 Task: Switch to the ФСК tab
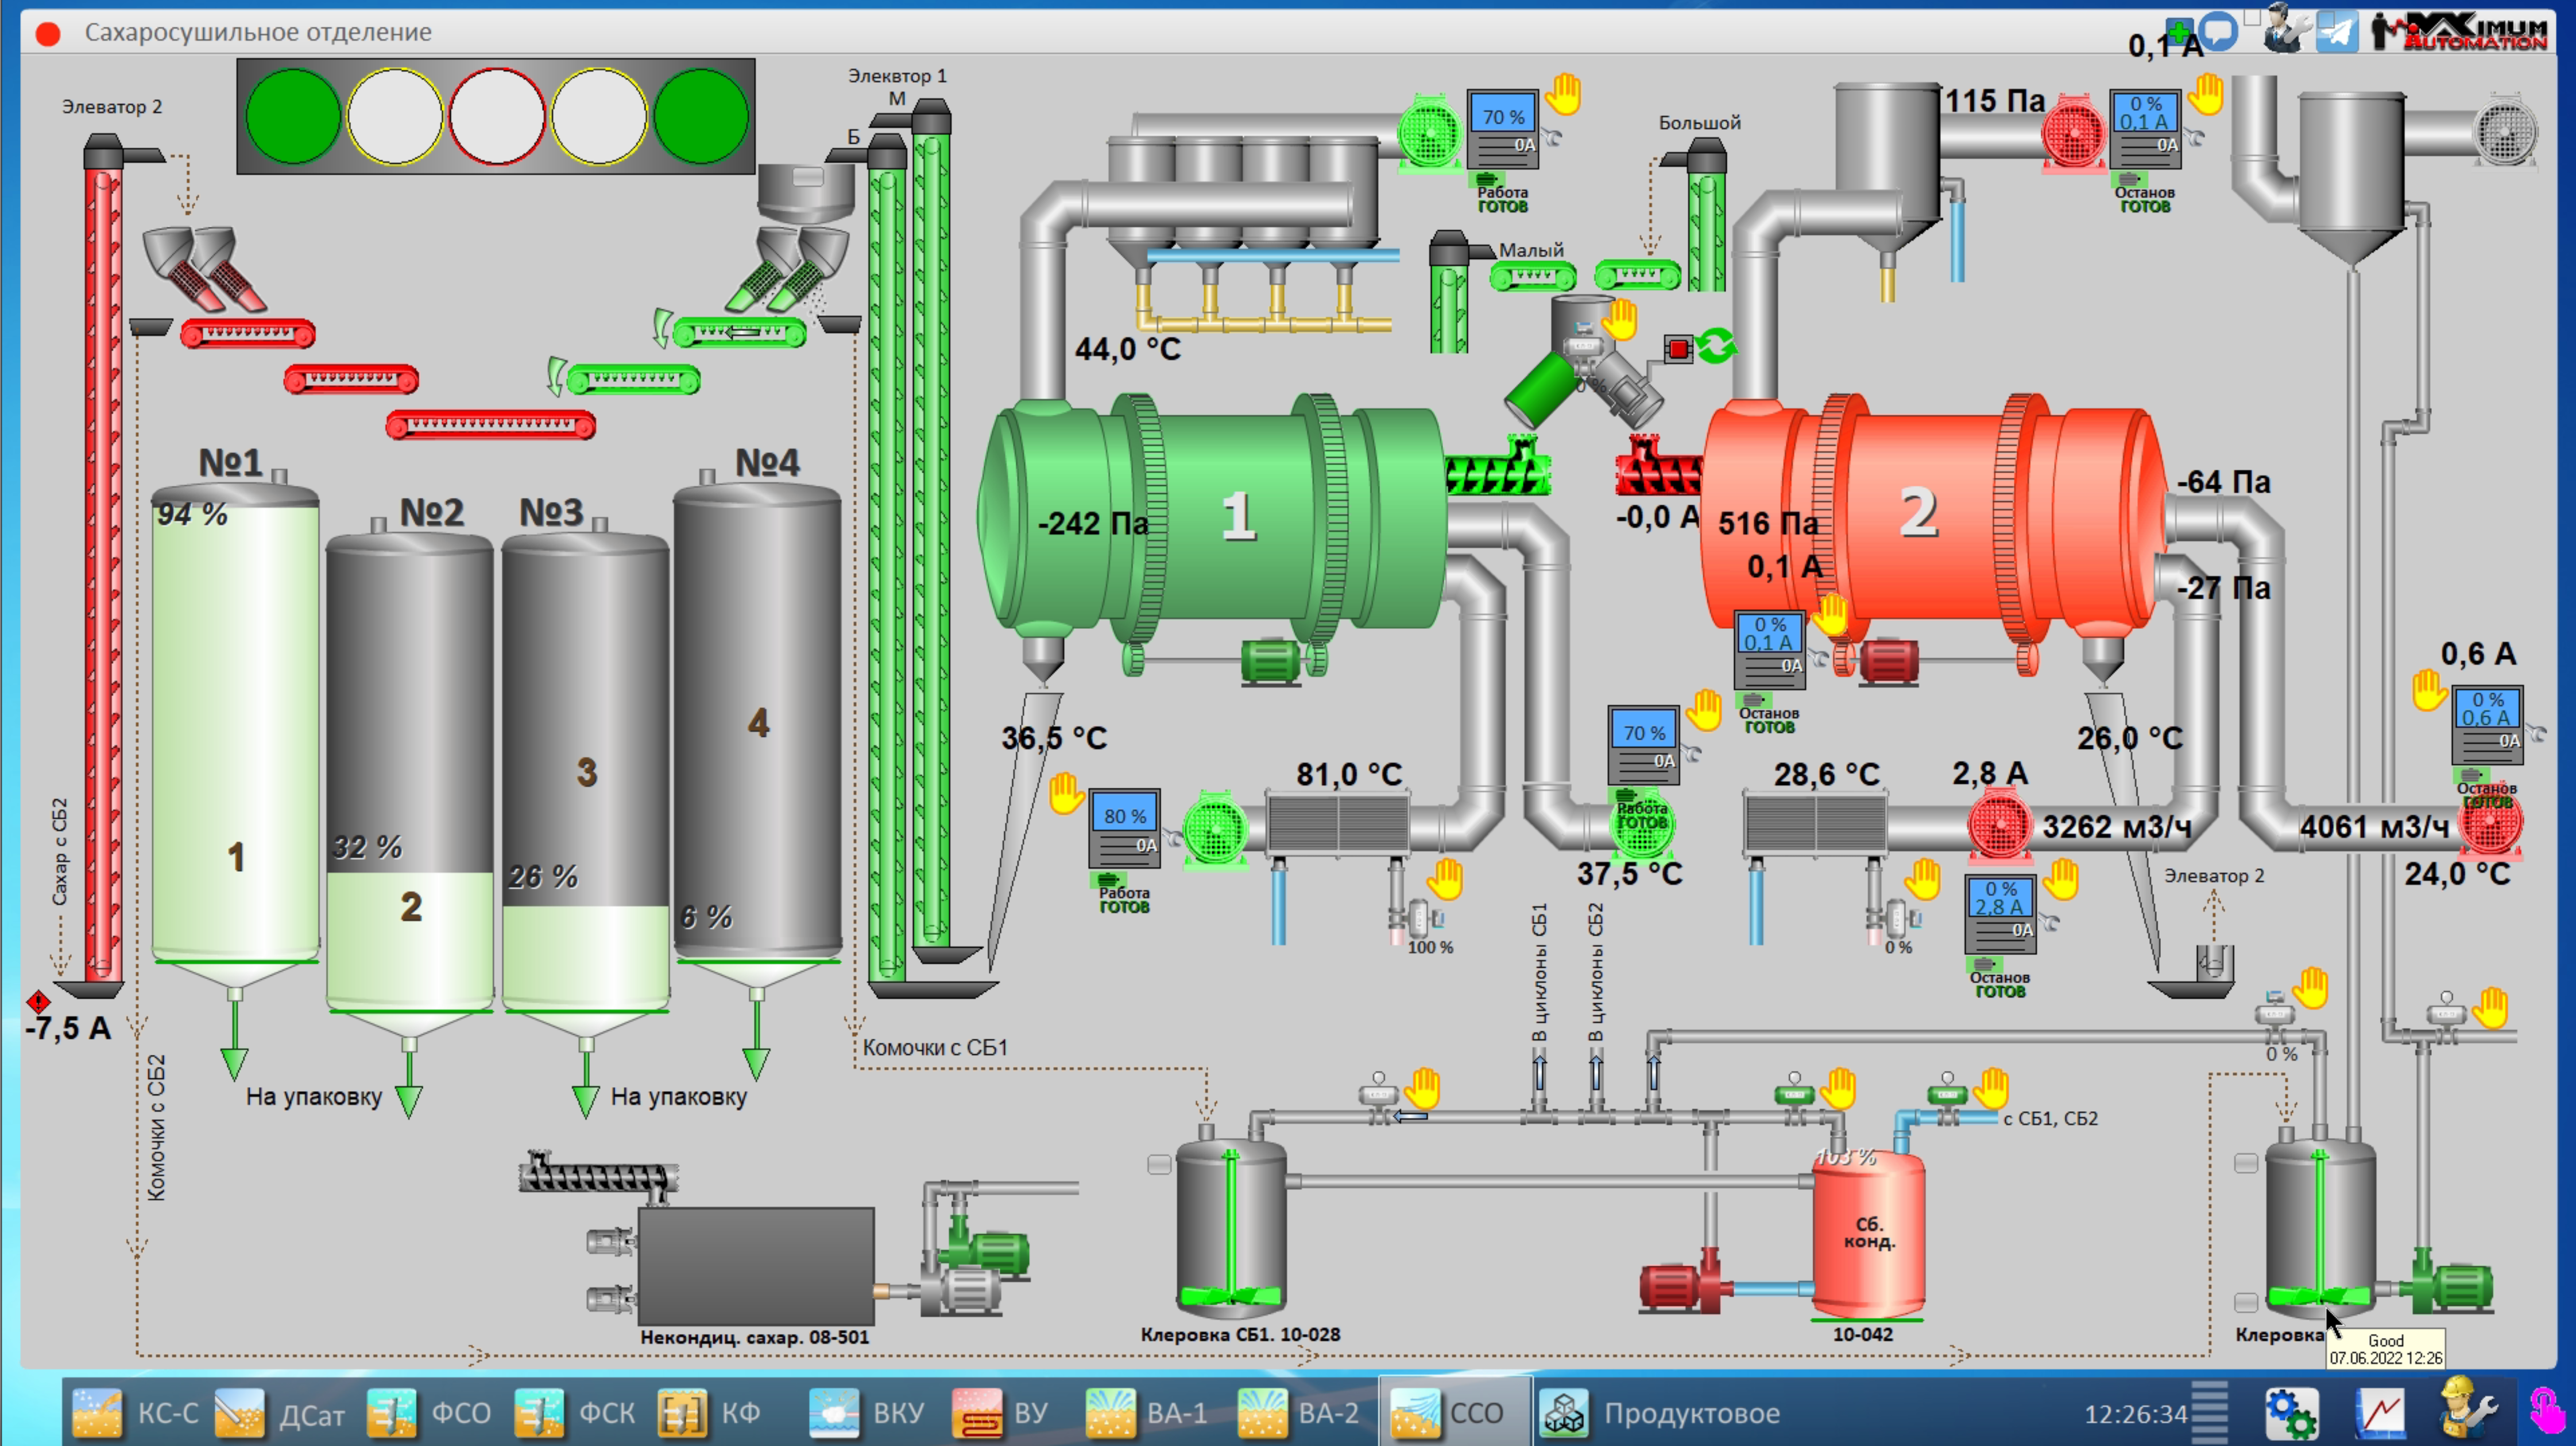(575, 1413)
